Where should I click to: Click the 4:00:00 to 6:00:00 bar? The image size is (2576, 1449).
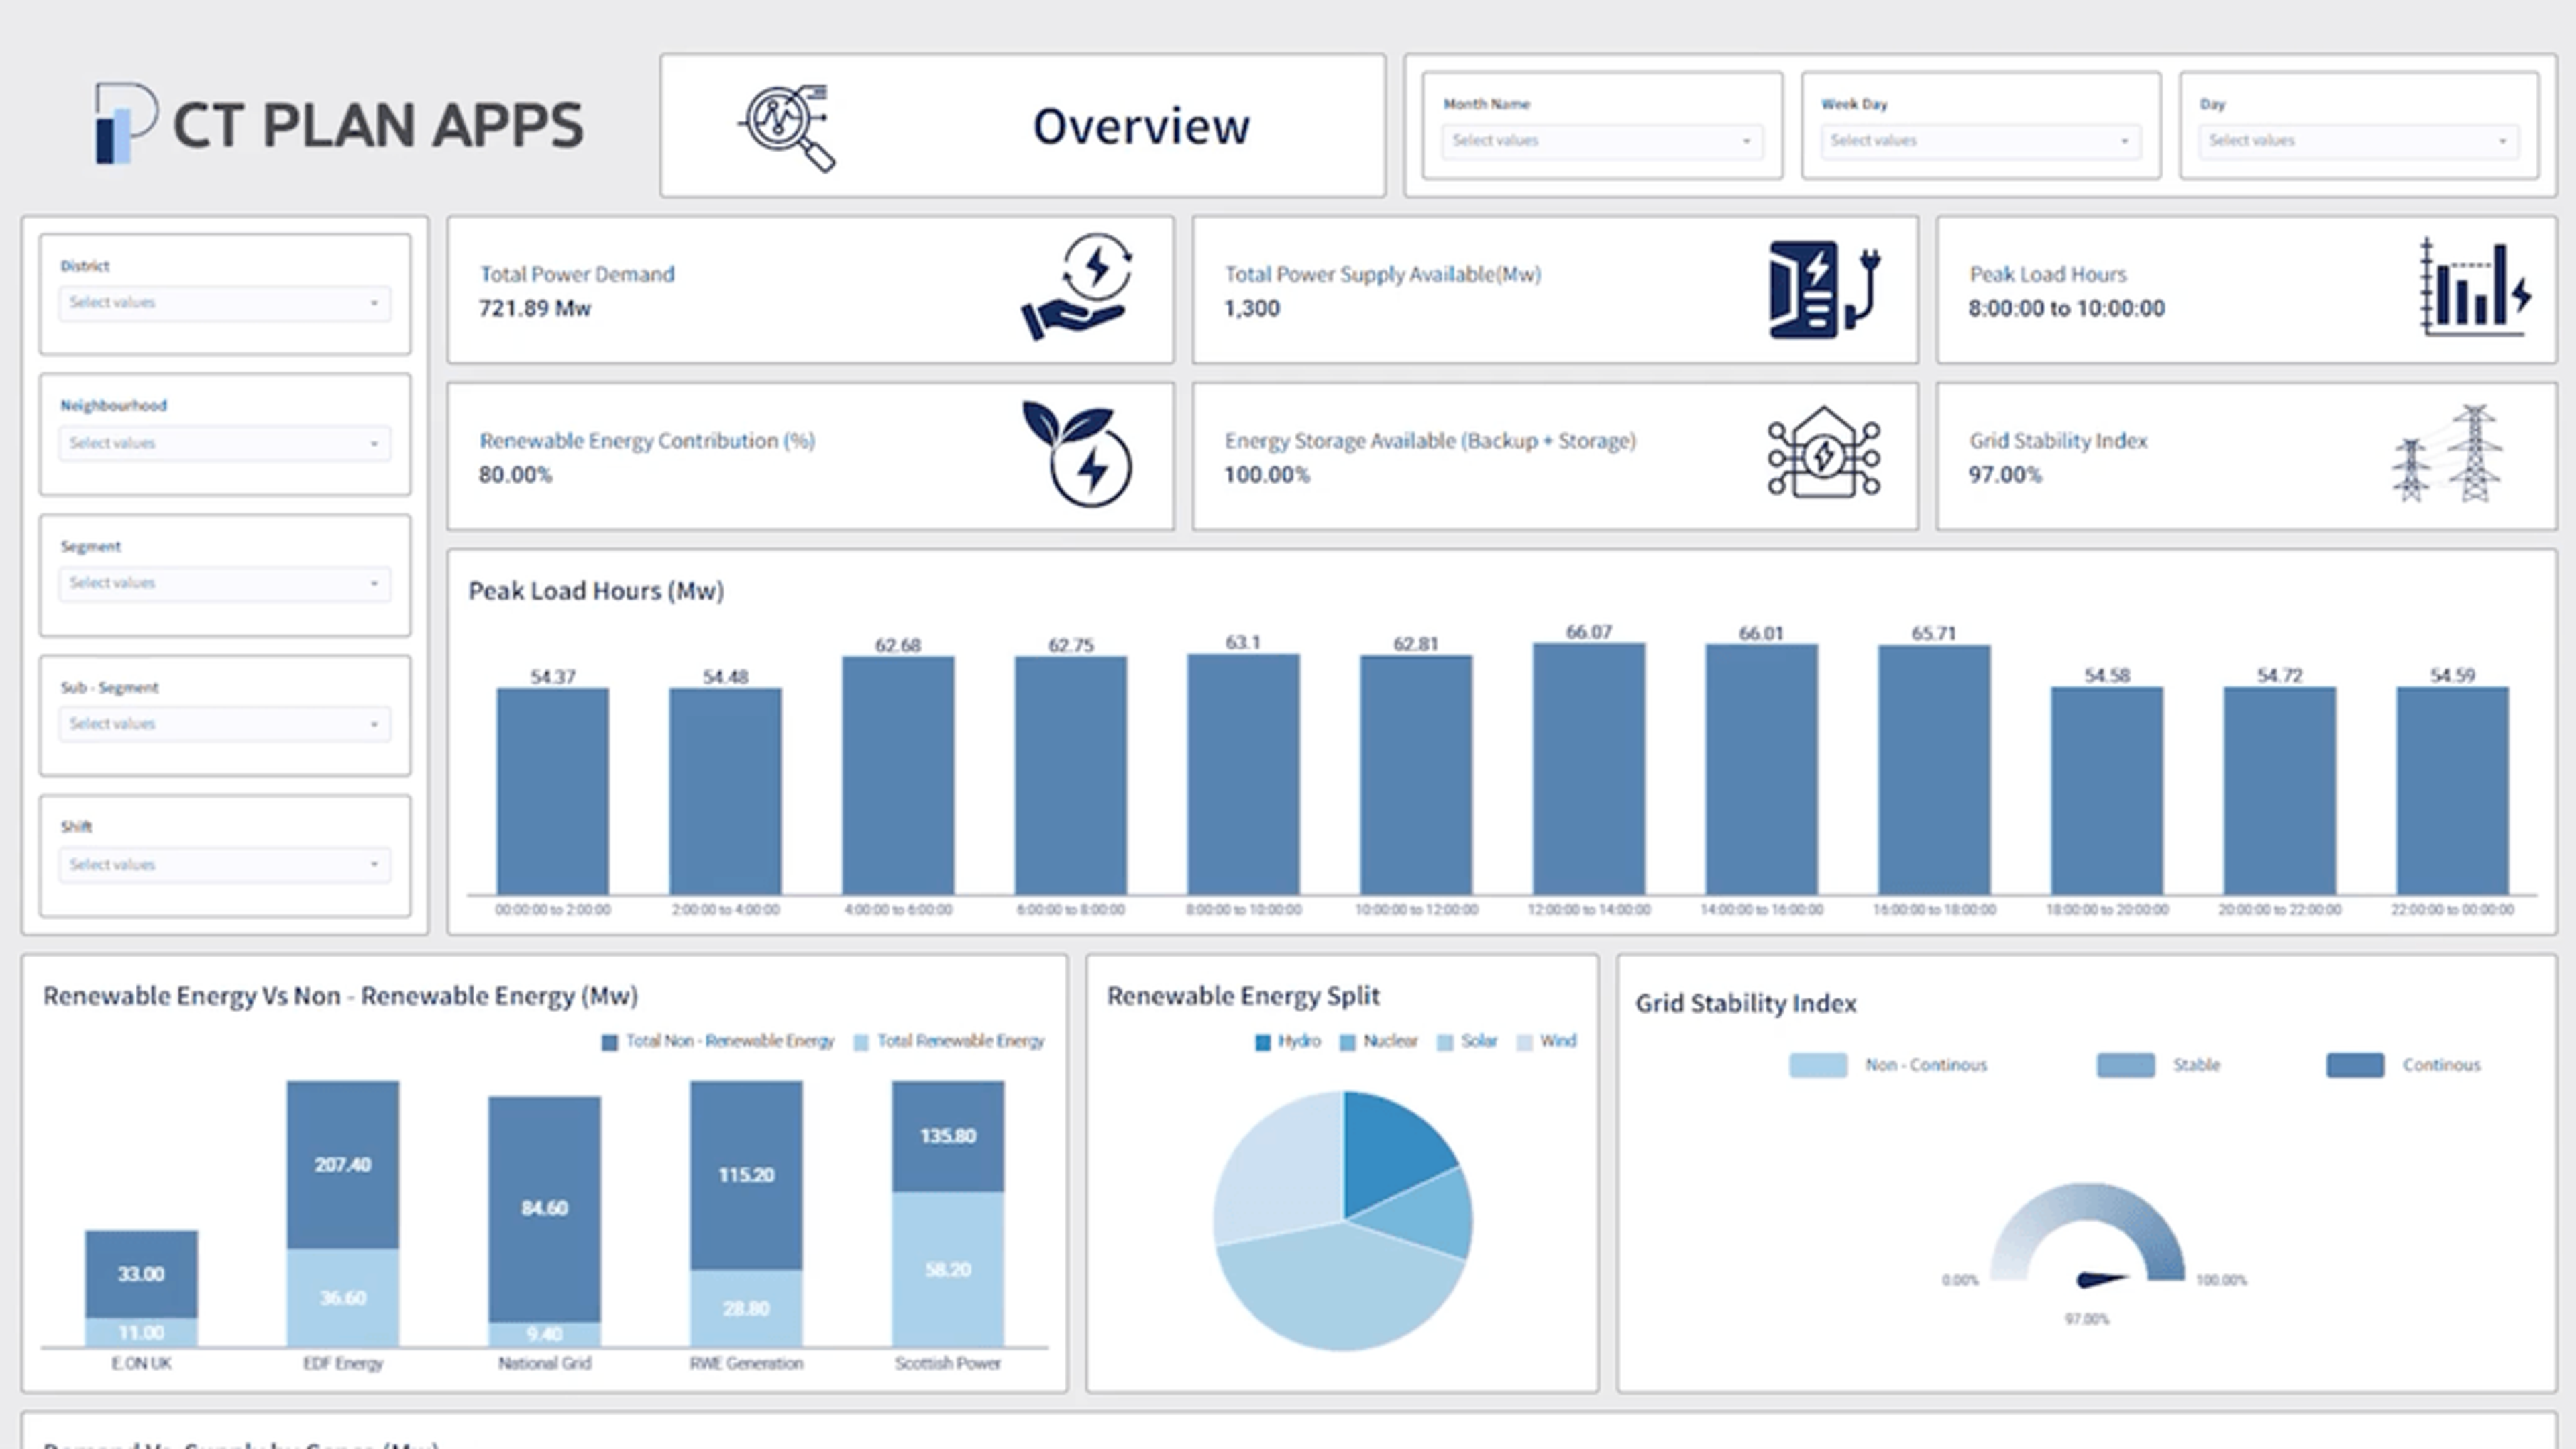898,775
